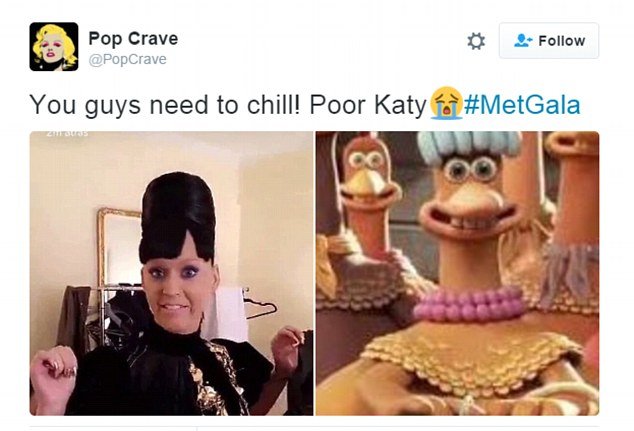Click the tweet text 'You guys need to chill!'
634x431 pixels.
click(x=165, y=105)
